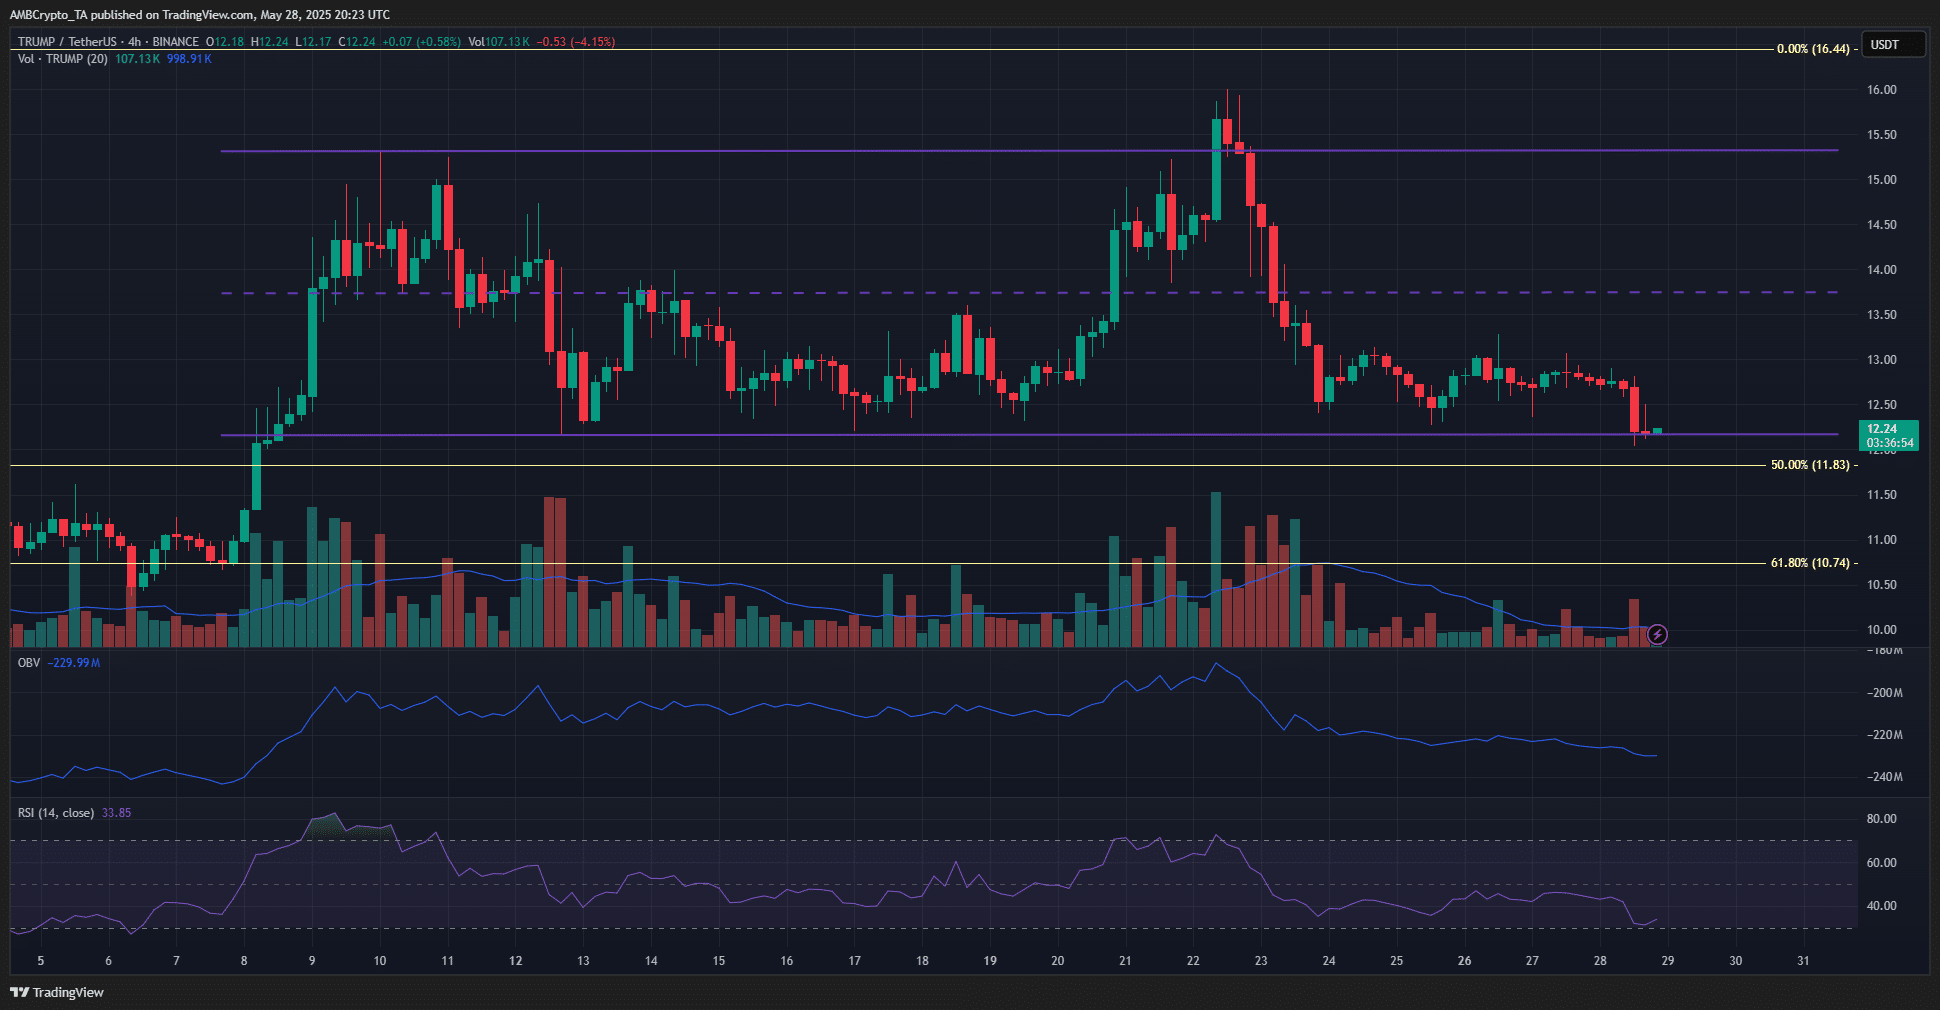Click the 80.00 RSI axis label
This screenshot has width=1940, height=1010.
[1882, 819]
